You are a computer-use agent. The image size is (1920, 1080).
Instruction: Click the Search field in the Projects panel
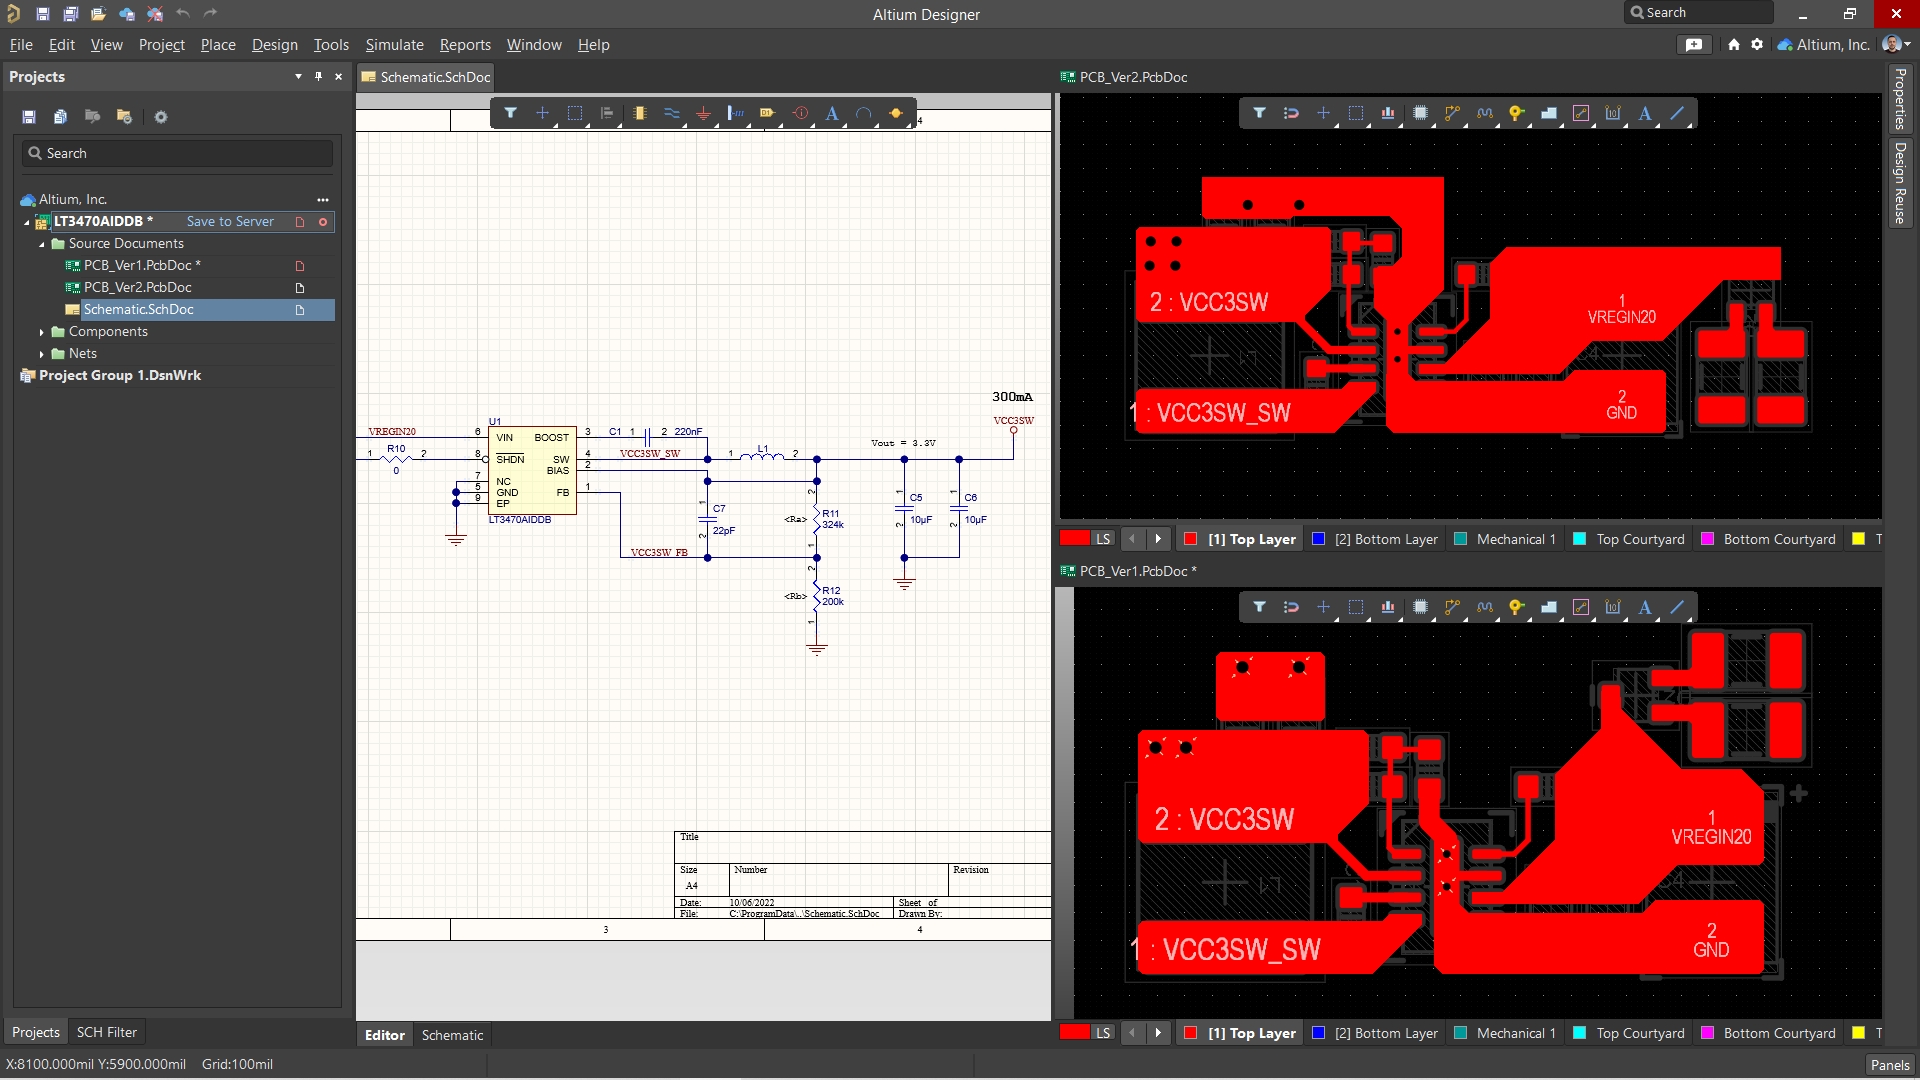coord(176,153)
